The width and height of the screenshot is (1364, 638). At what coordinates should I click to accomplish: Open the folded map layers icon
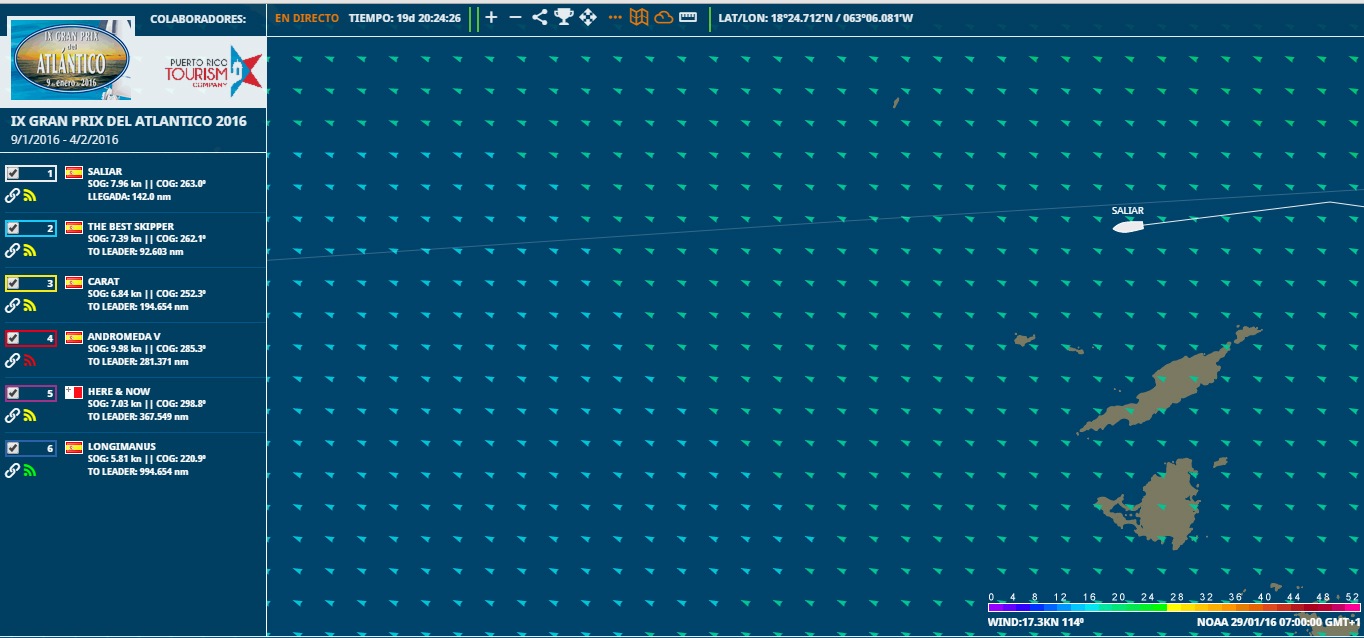point(638,18)
